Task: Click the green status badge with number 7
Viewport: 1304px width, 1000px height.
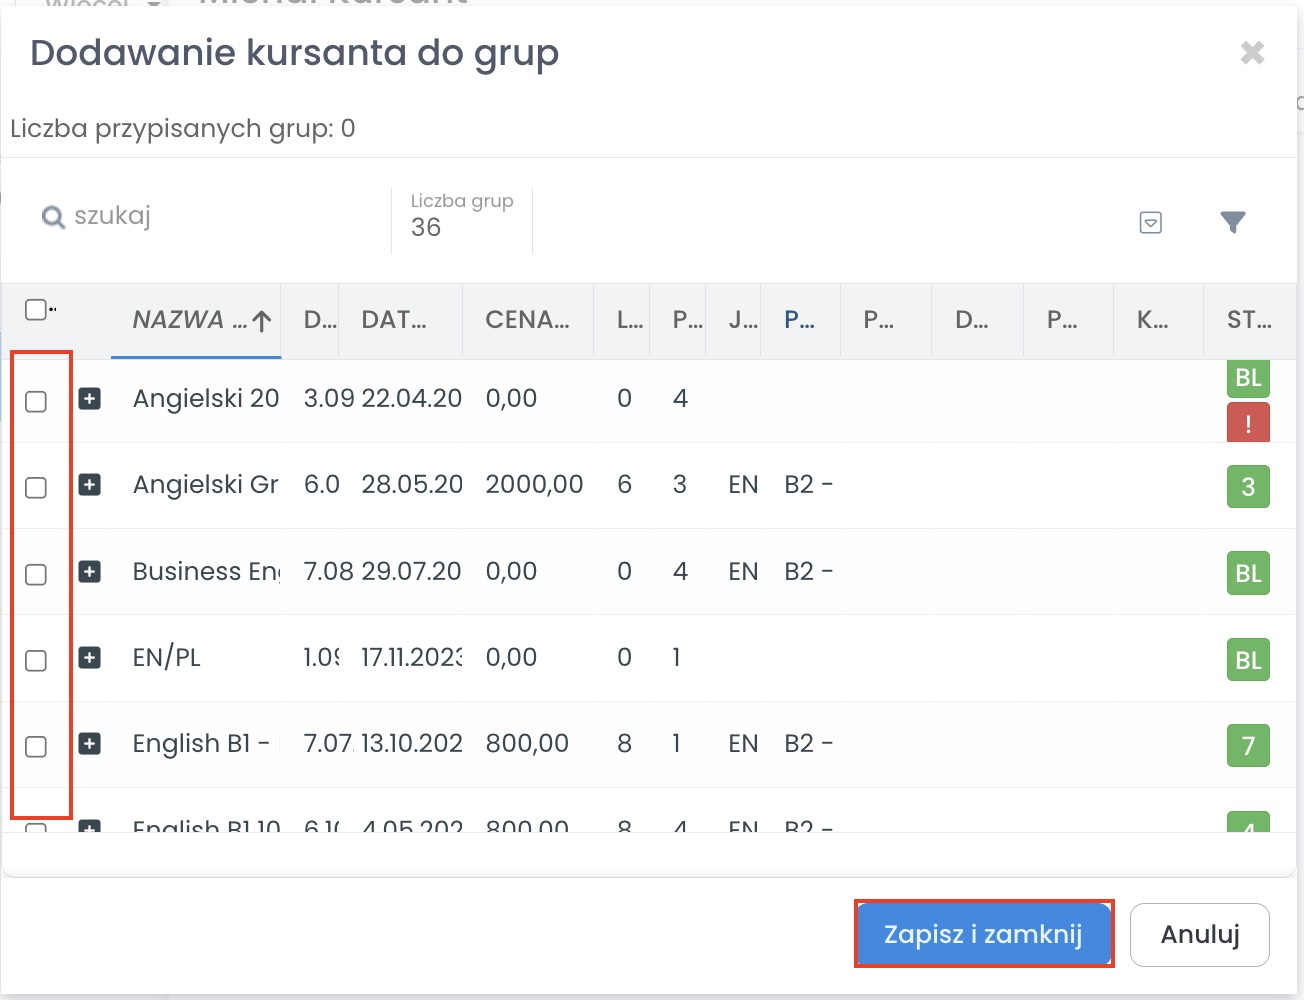Action: (1248, 746)
